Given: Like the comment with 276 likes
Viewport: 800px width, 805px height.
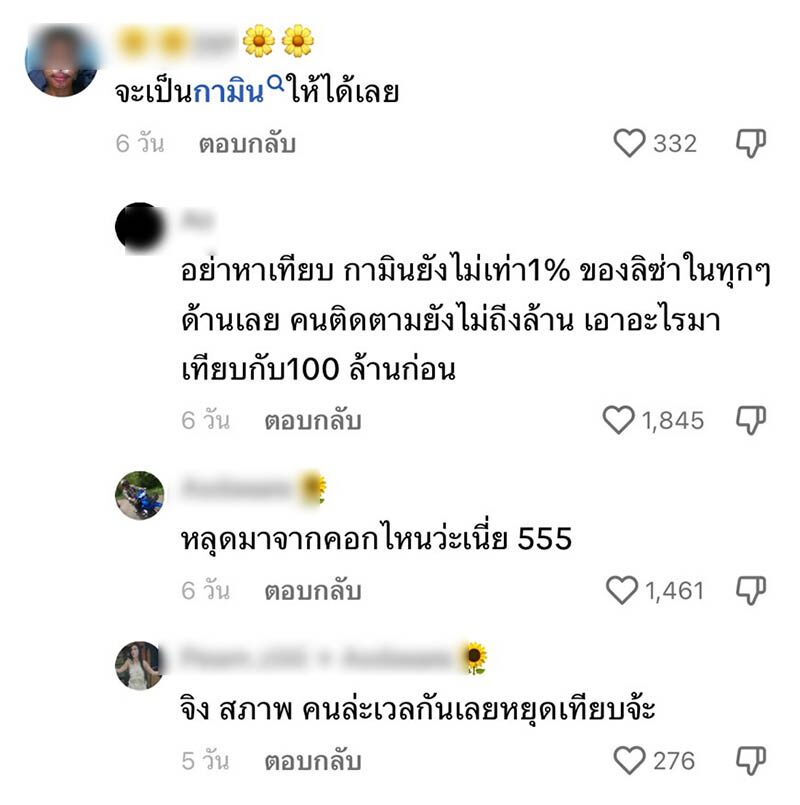Looking at the screenshot, I should tap(630, 760).
